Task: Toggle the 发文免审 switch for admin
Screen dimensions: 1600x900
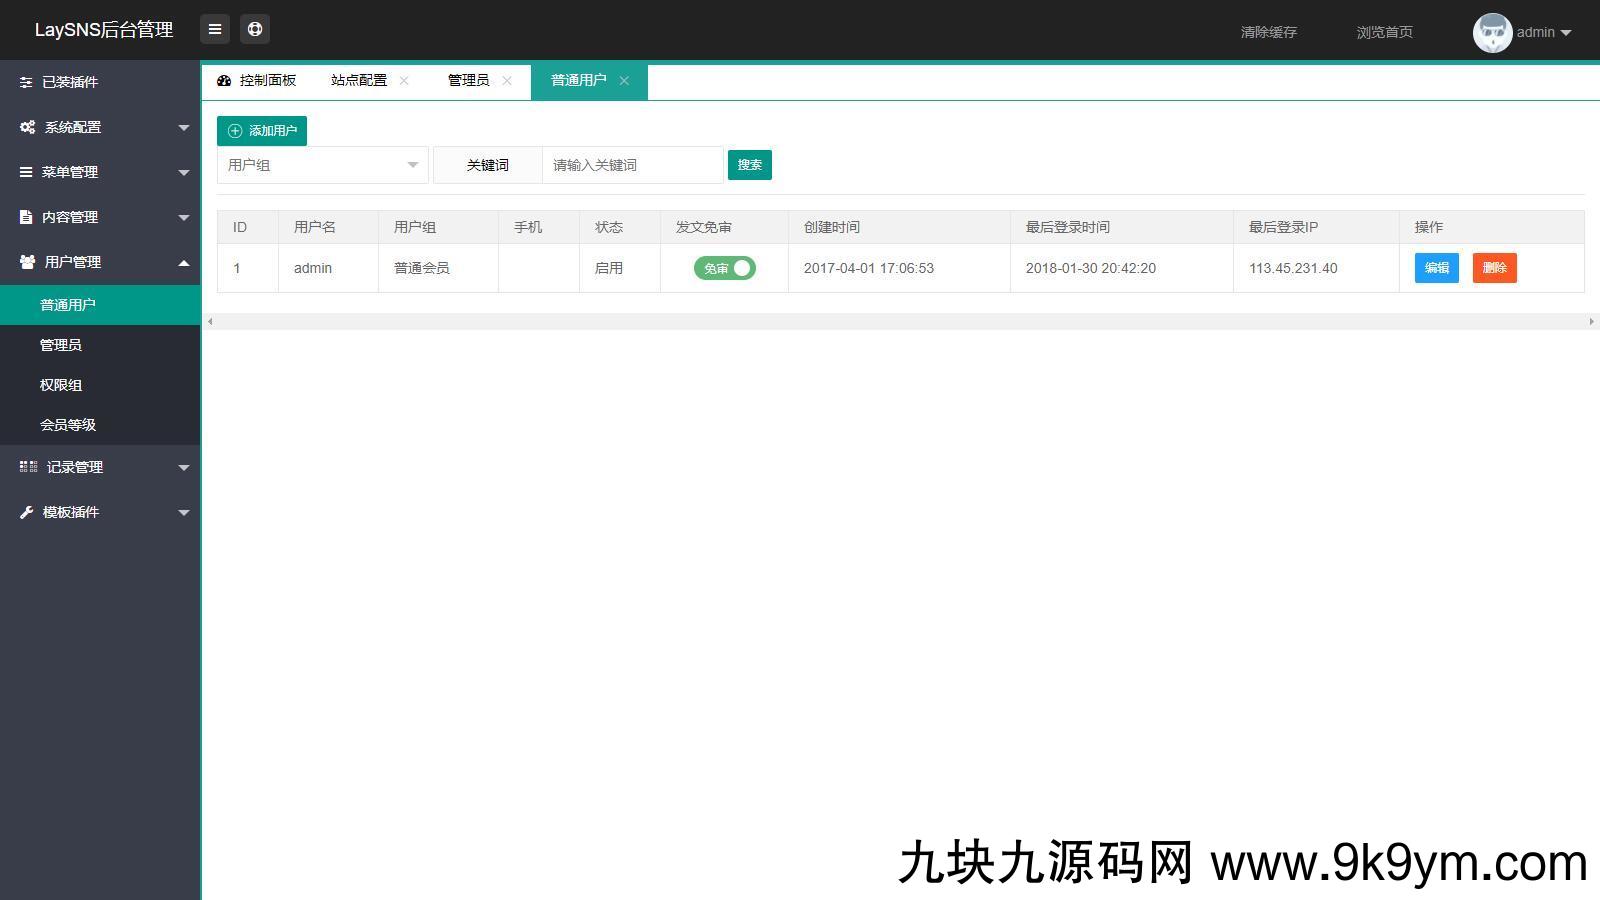Action: [725, 268]
